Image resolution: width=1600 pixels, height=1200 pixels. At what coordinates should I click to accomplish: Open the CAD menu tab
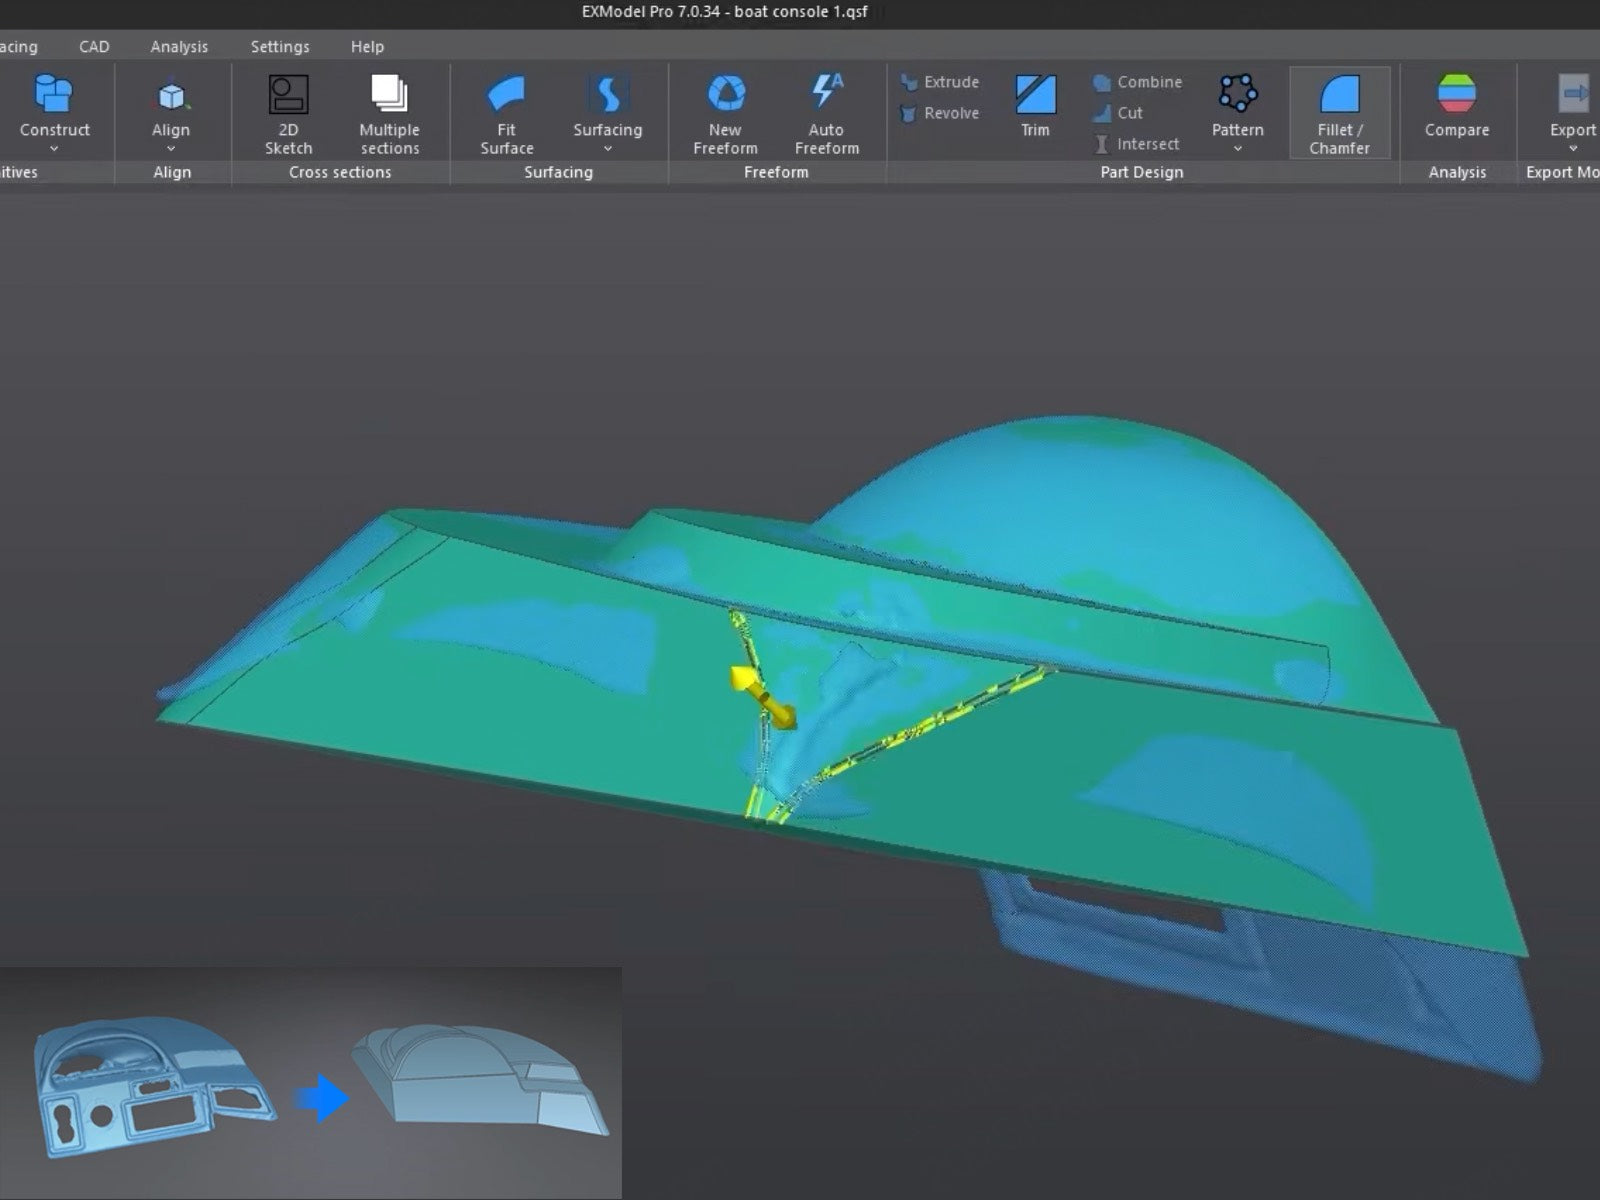click(94, 46)
